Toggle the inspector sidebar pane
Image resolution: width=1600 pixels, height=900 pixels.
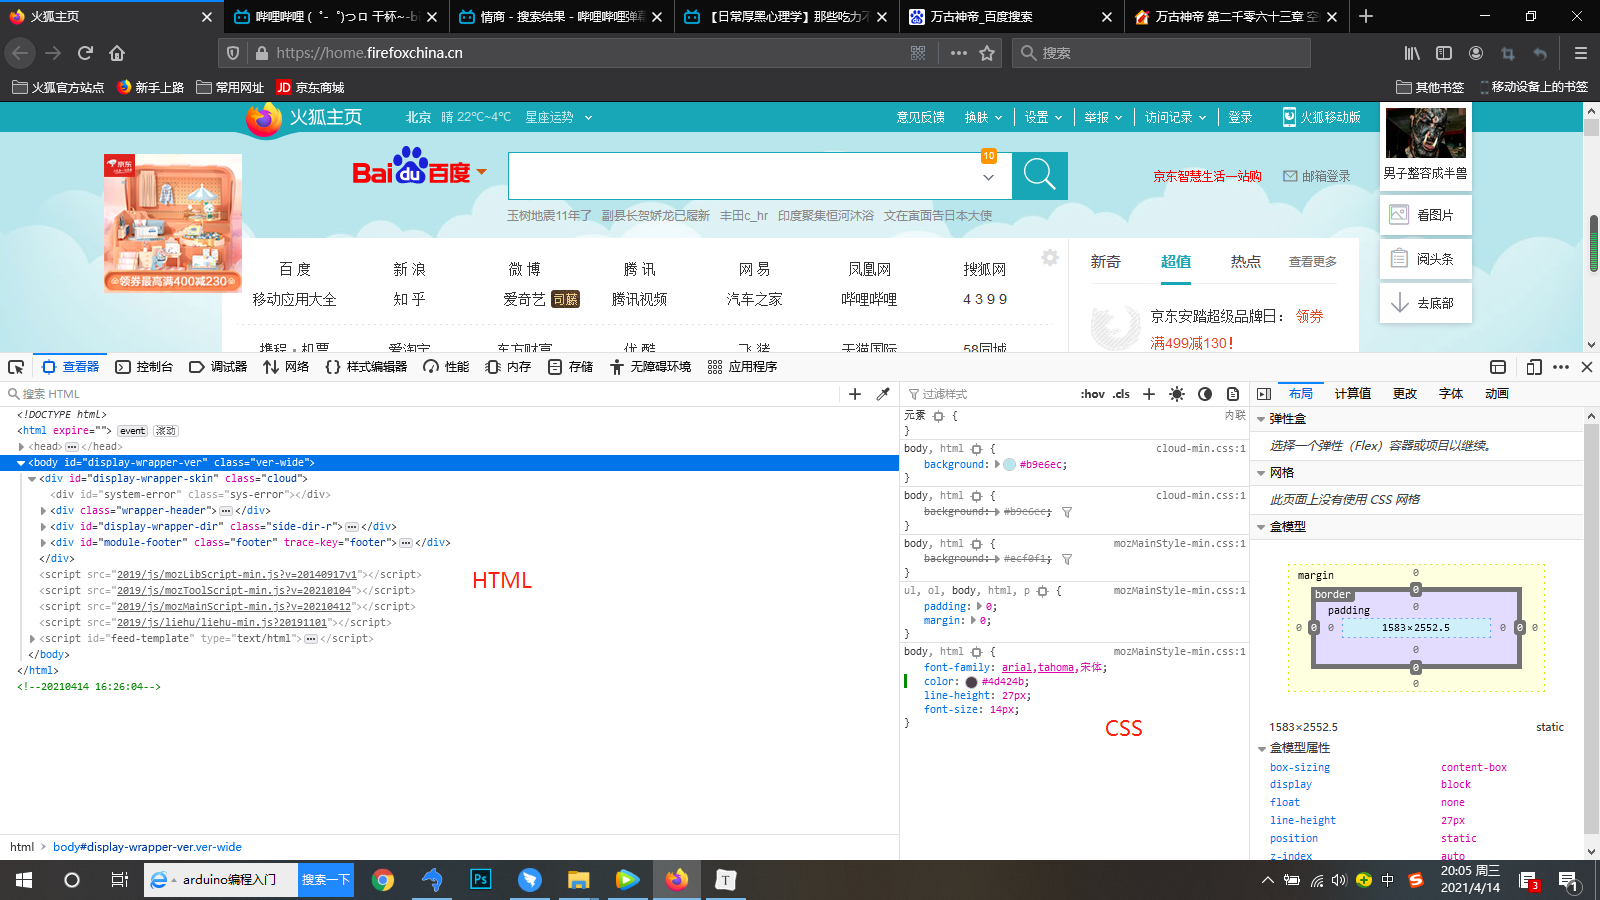coord(1264,394)
